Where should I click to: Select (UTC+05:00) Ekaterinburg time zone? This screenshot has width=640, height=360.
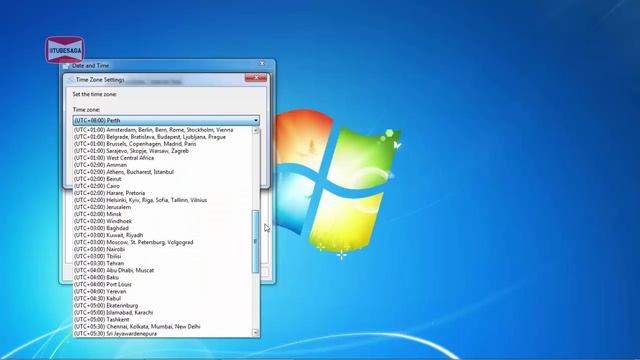(x=163, y=305)
